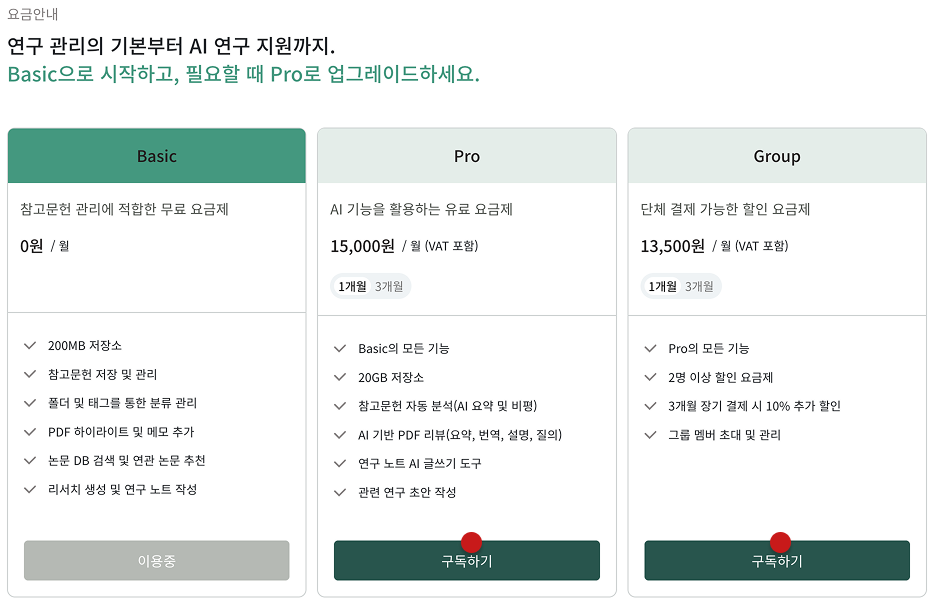Click 구독하기 button under Pro plan
This screenshot has width=934, height=604.
[467, 562]
